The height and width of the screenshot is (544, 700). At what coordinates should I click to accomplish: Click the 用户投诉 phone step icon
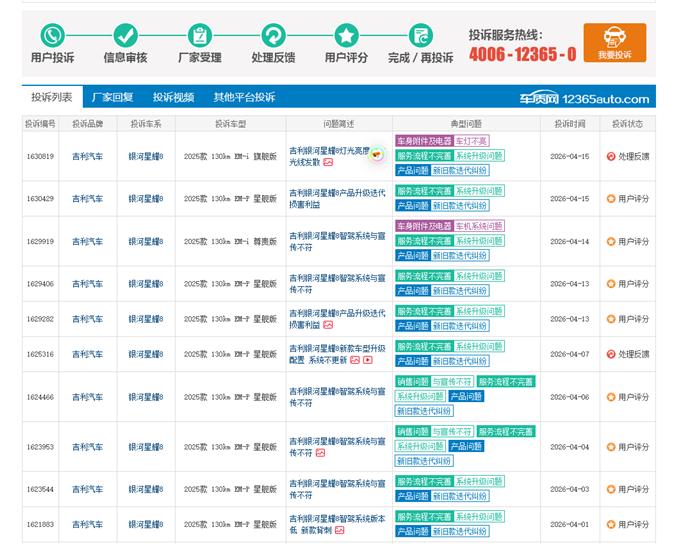pyautogui.click(x=52, y=36)
